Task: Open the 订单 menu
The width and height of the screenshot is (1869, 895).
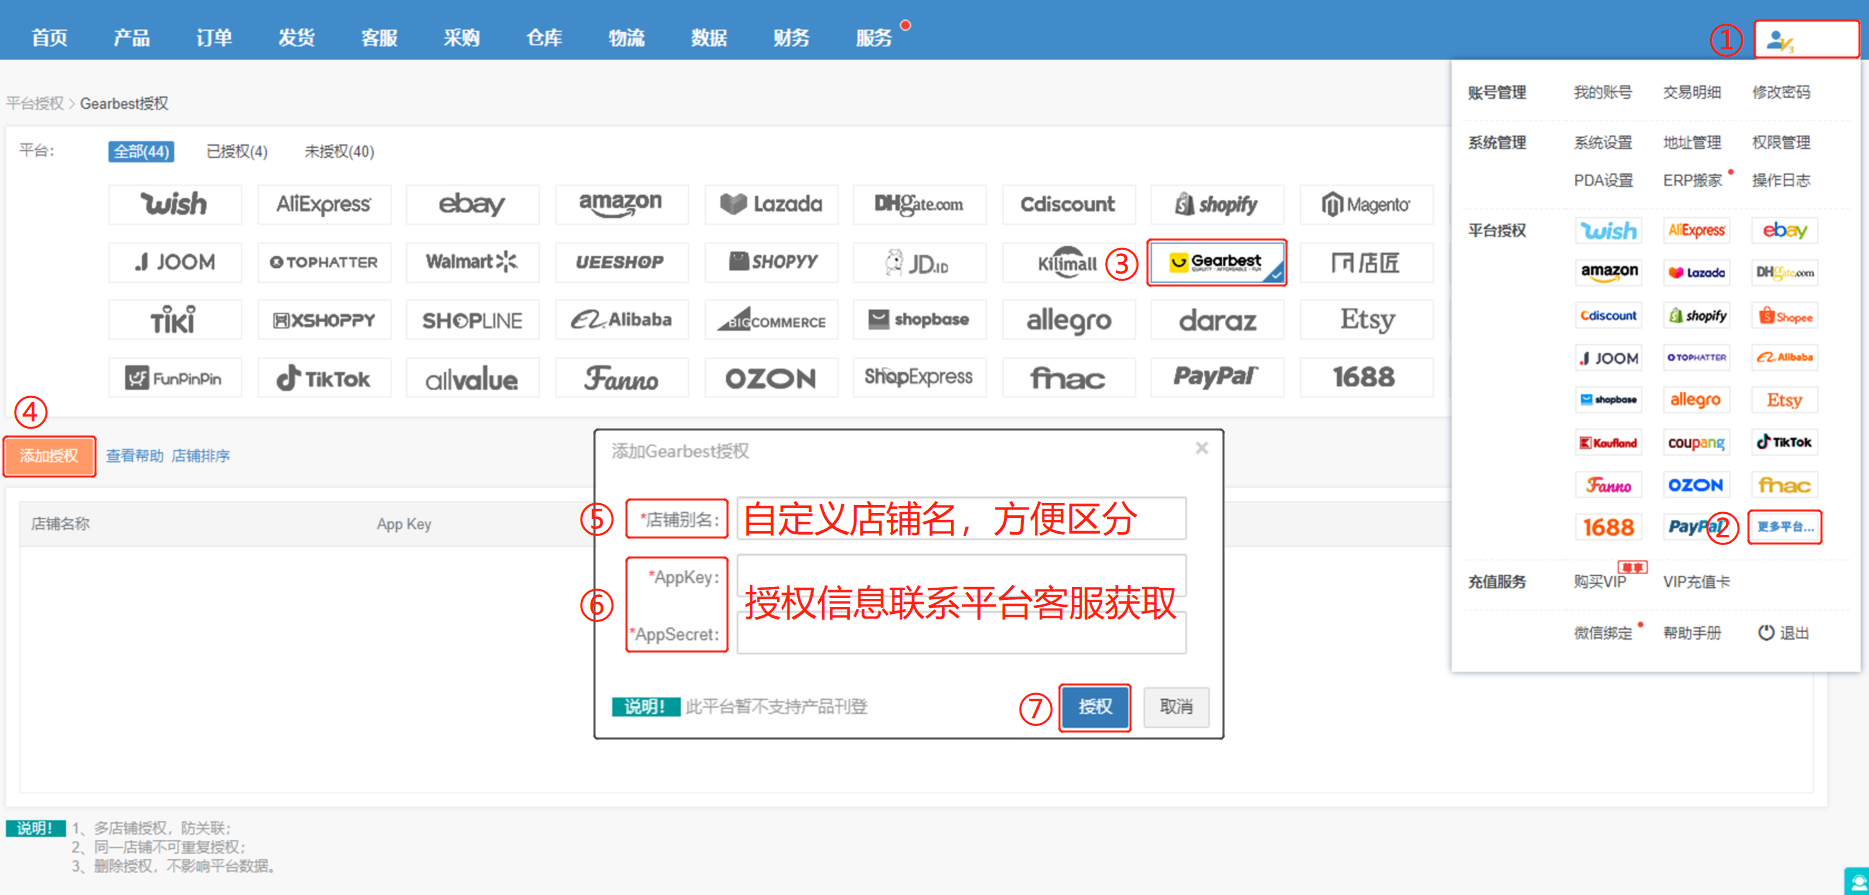Action: coord(214,38)
